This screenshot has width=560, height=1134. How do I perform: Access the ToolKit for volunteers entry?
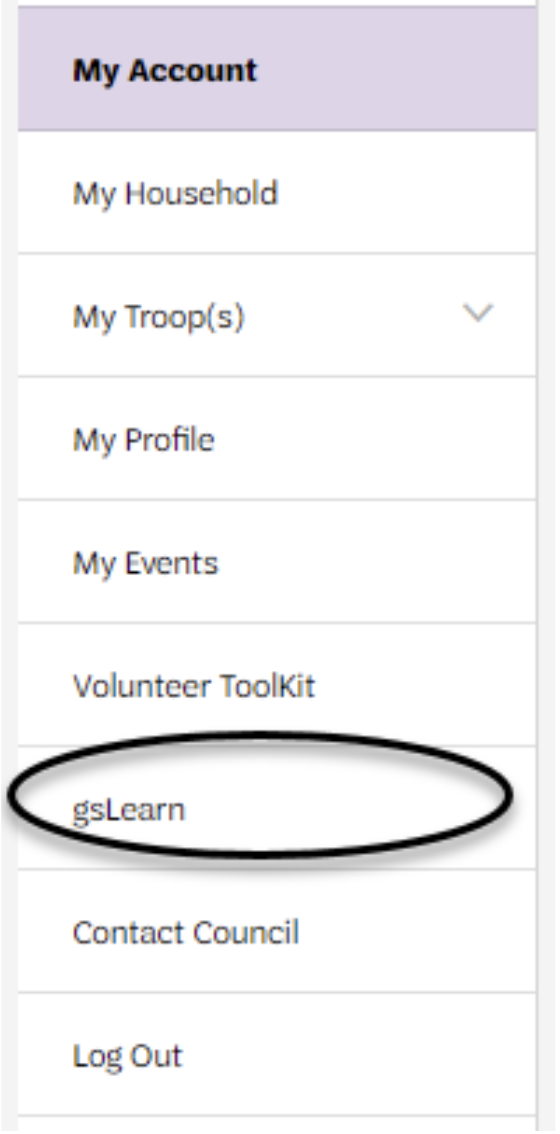[277, 685]
